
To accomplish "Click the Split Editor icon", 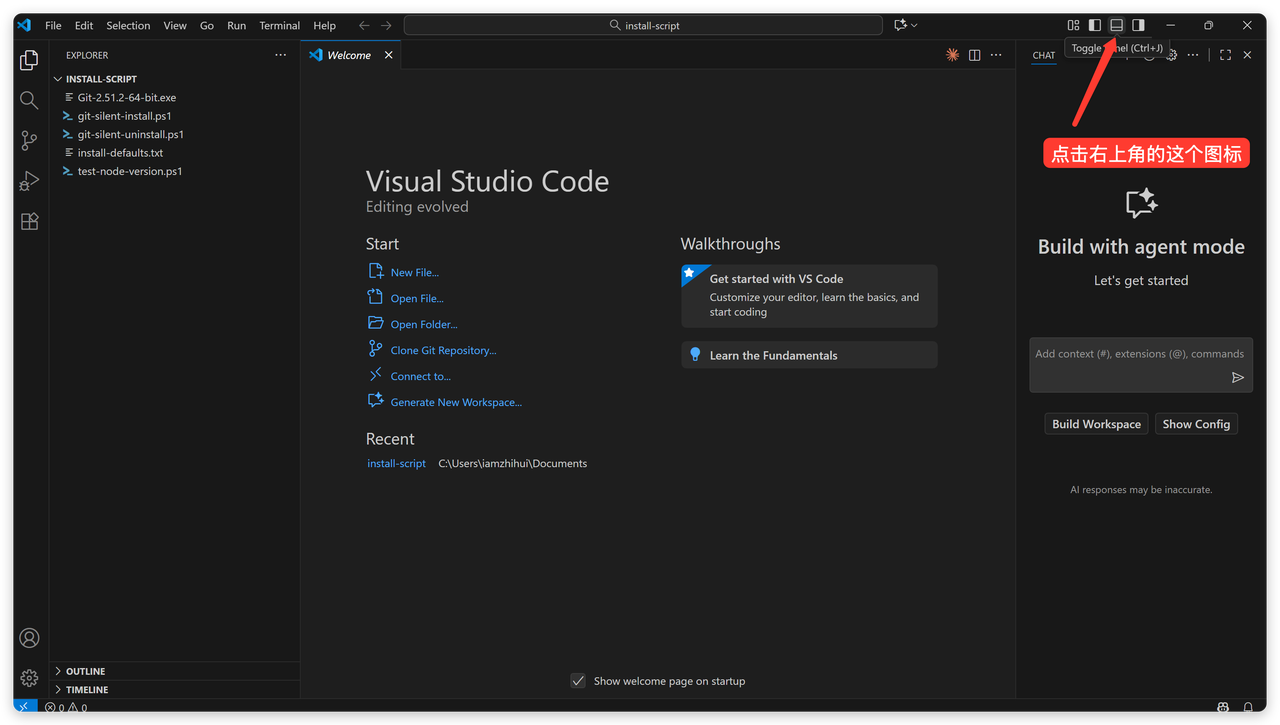I will [974, 55].
